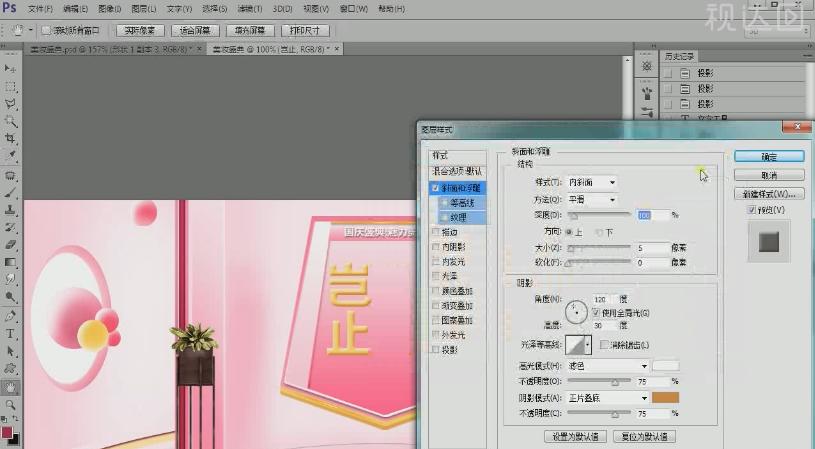Toggle 使用全局光 (Use Global Light) checkbox

coord(596,313)
